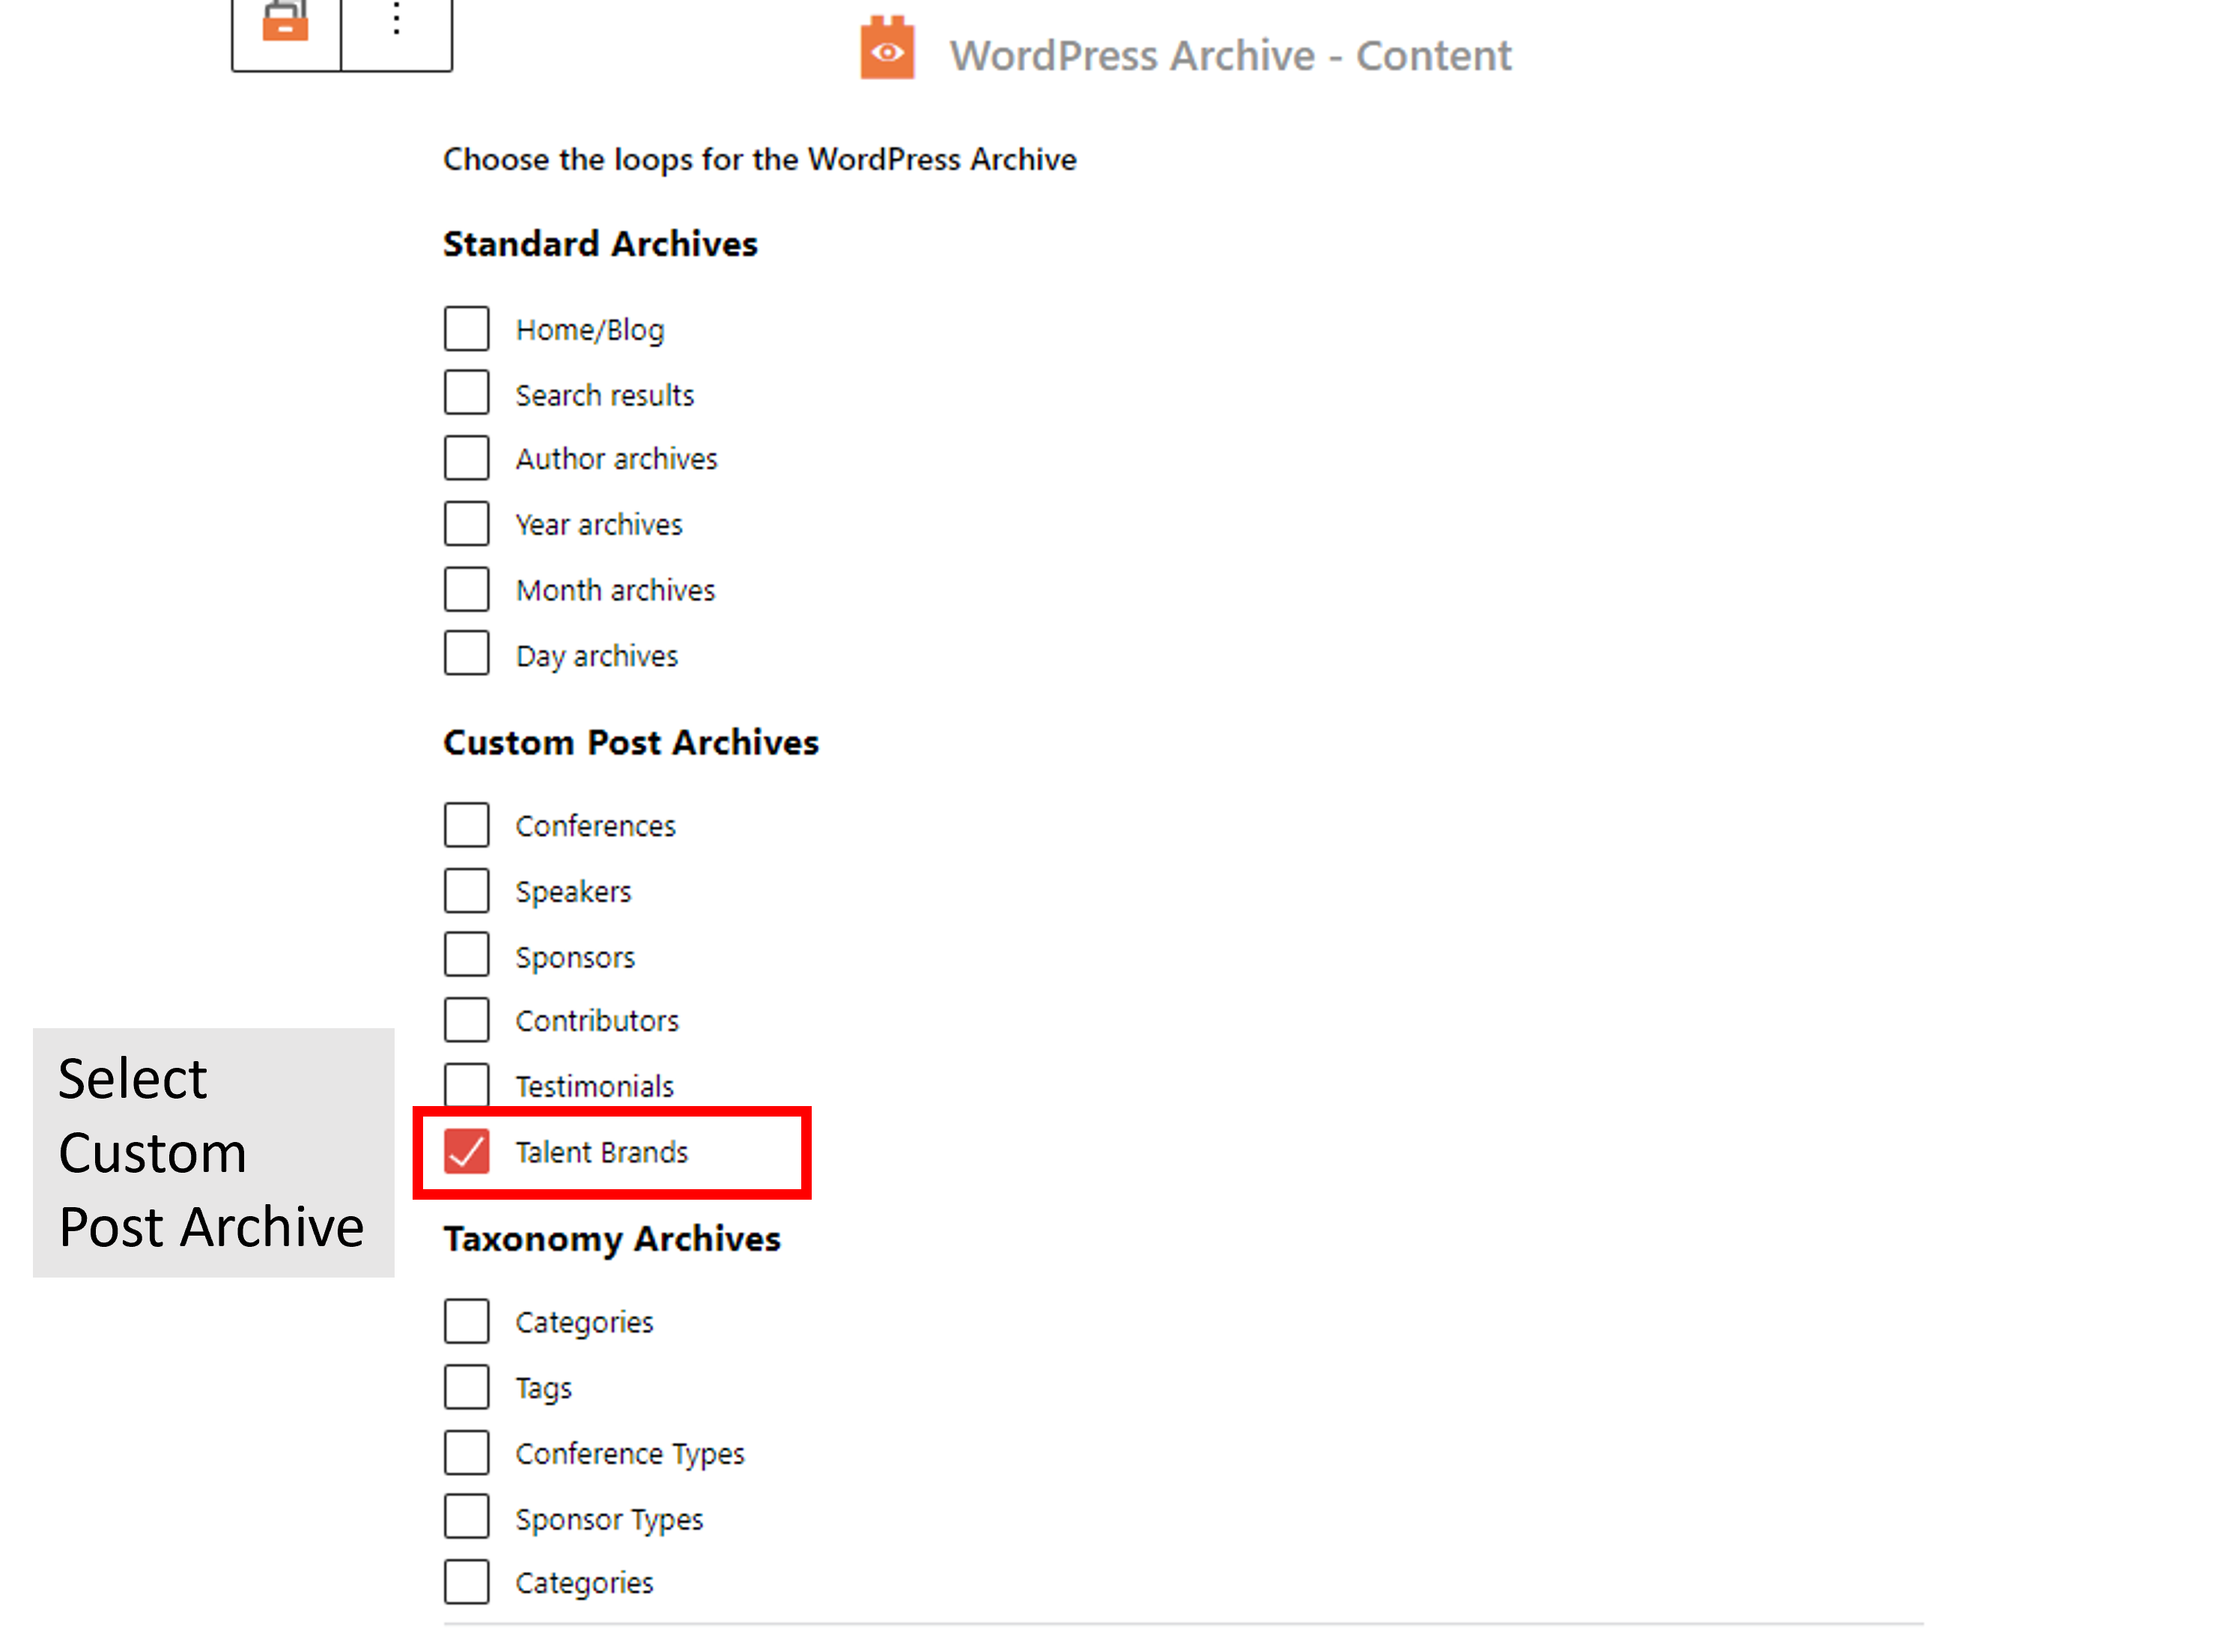
Task: Enable the first Categories taxonomy checkbox
Action: (467, 1321)
